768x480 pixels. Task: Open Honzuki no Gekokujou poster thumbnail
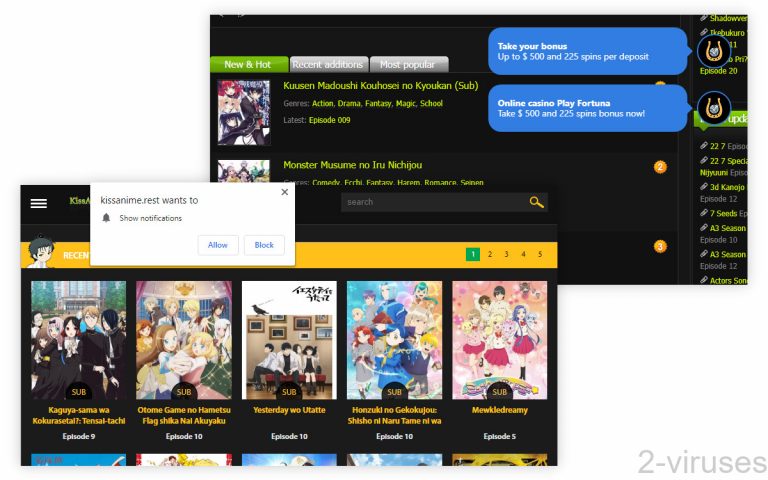pyautogui.click(x=394, y=340)
